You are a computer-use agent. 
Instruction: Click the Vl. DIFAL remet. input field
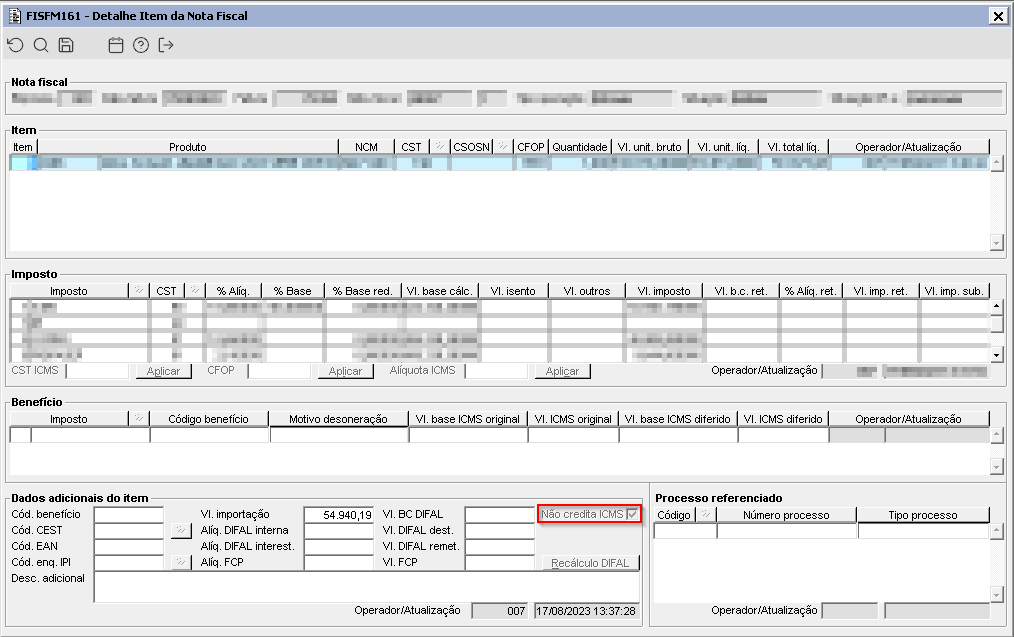pos(500,546)
